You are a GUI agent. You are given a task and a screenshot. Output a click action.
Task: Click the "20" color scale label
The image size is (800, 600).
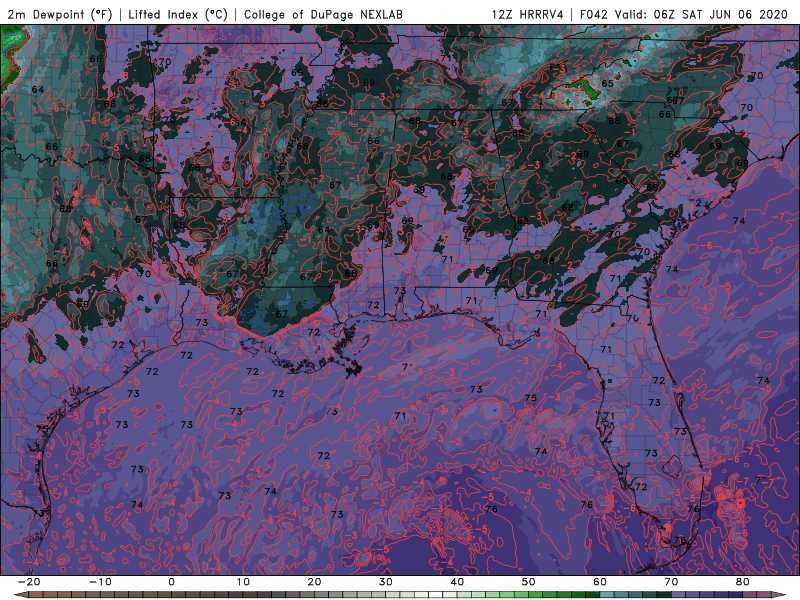314,582
